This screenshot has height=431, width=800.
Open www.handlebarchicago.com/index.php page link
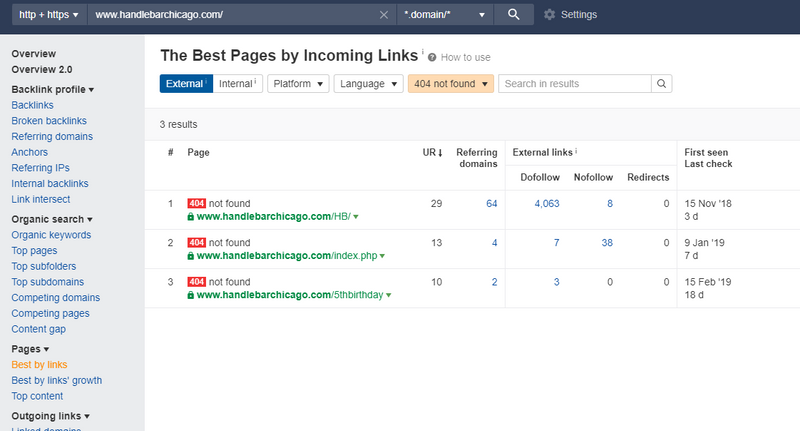point(287,256)
